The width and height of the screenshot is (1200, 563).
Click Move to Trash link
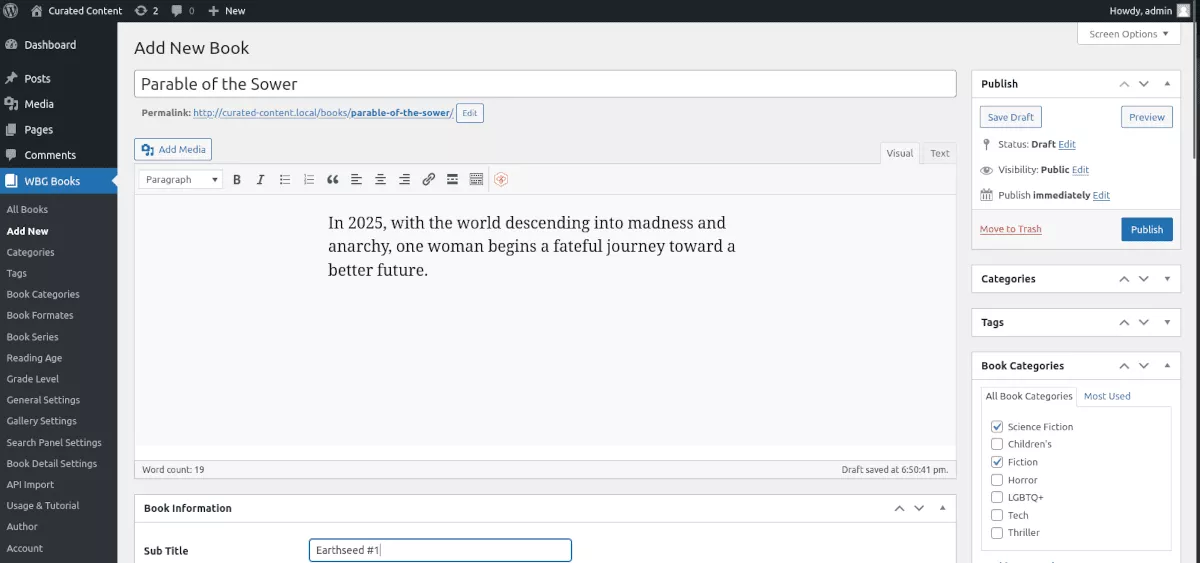[1010, 229]
